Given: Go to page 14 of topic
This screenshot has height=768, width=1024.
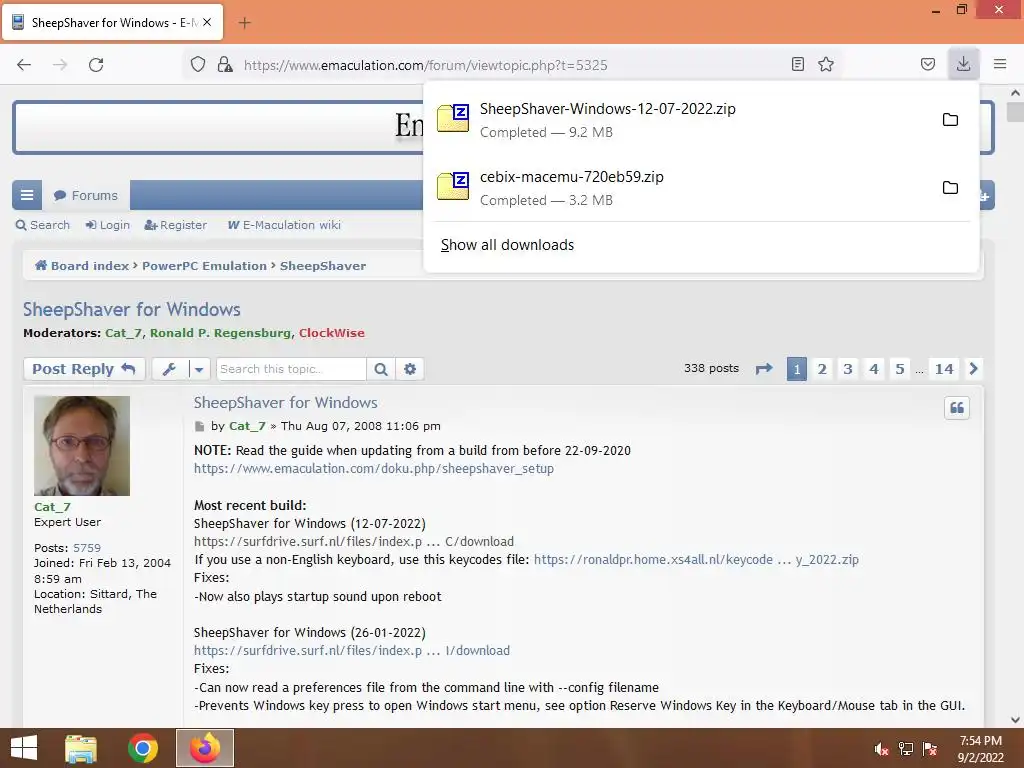Looking at the screenshot, I should coord(944,369).
